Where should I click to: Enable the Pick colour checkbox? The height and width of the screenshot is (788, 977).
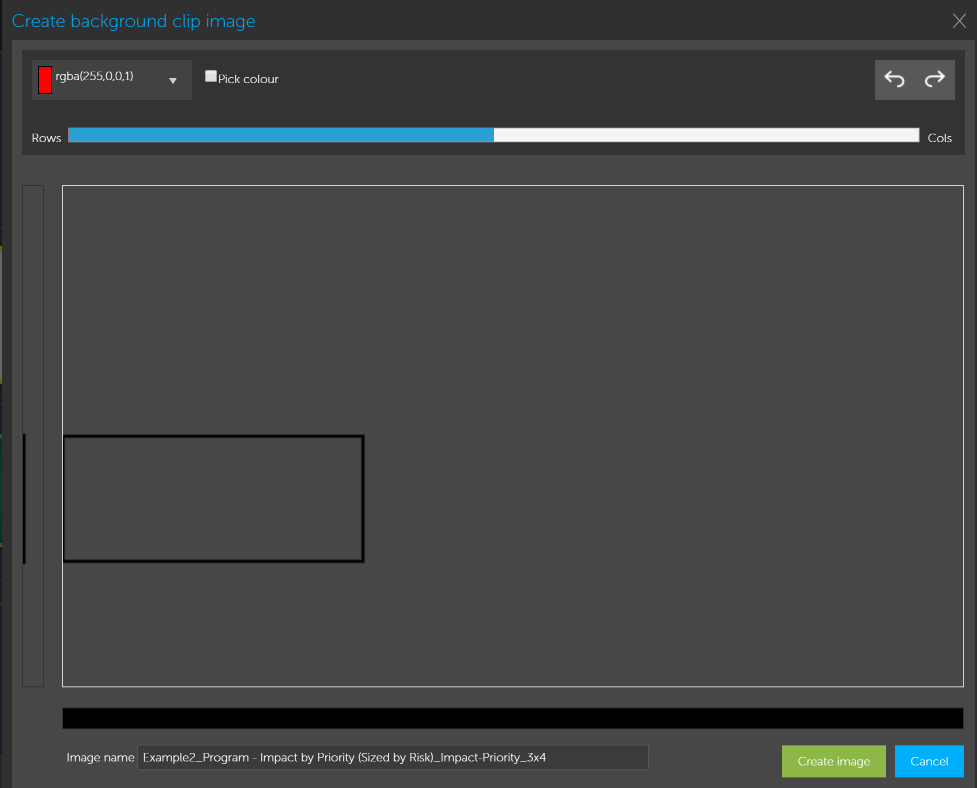(x=211, y=76)
